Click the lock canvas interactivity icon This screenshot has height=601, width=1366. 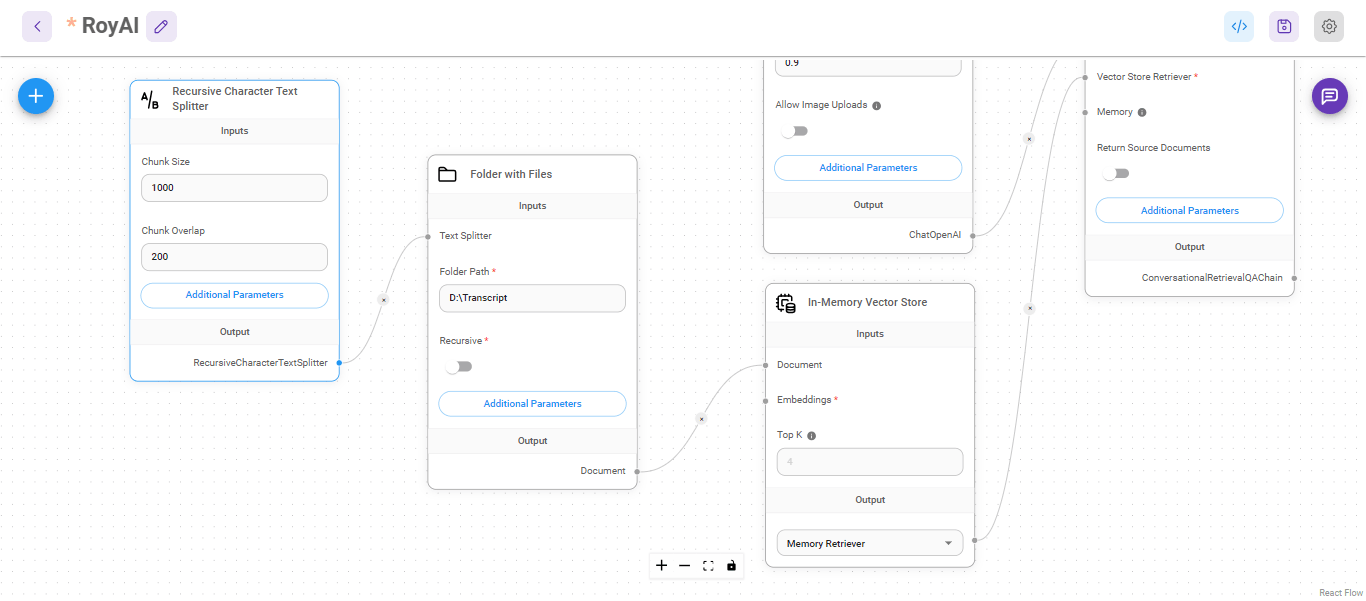pyautogui.click(x=731, y=566)
